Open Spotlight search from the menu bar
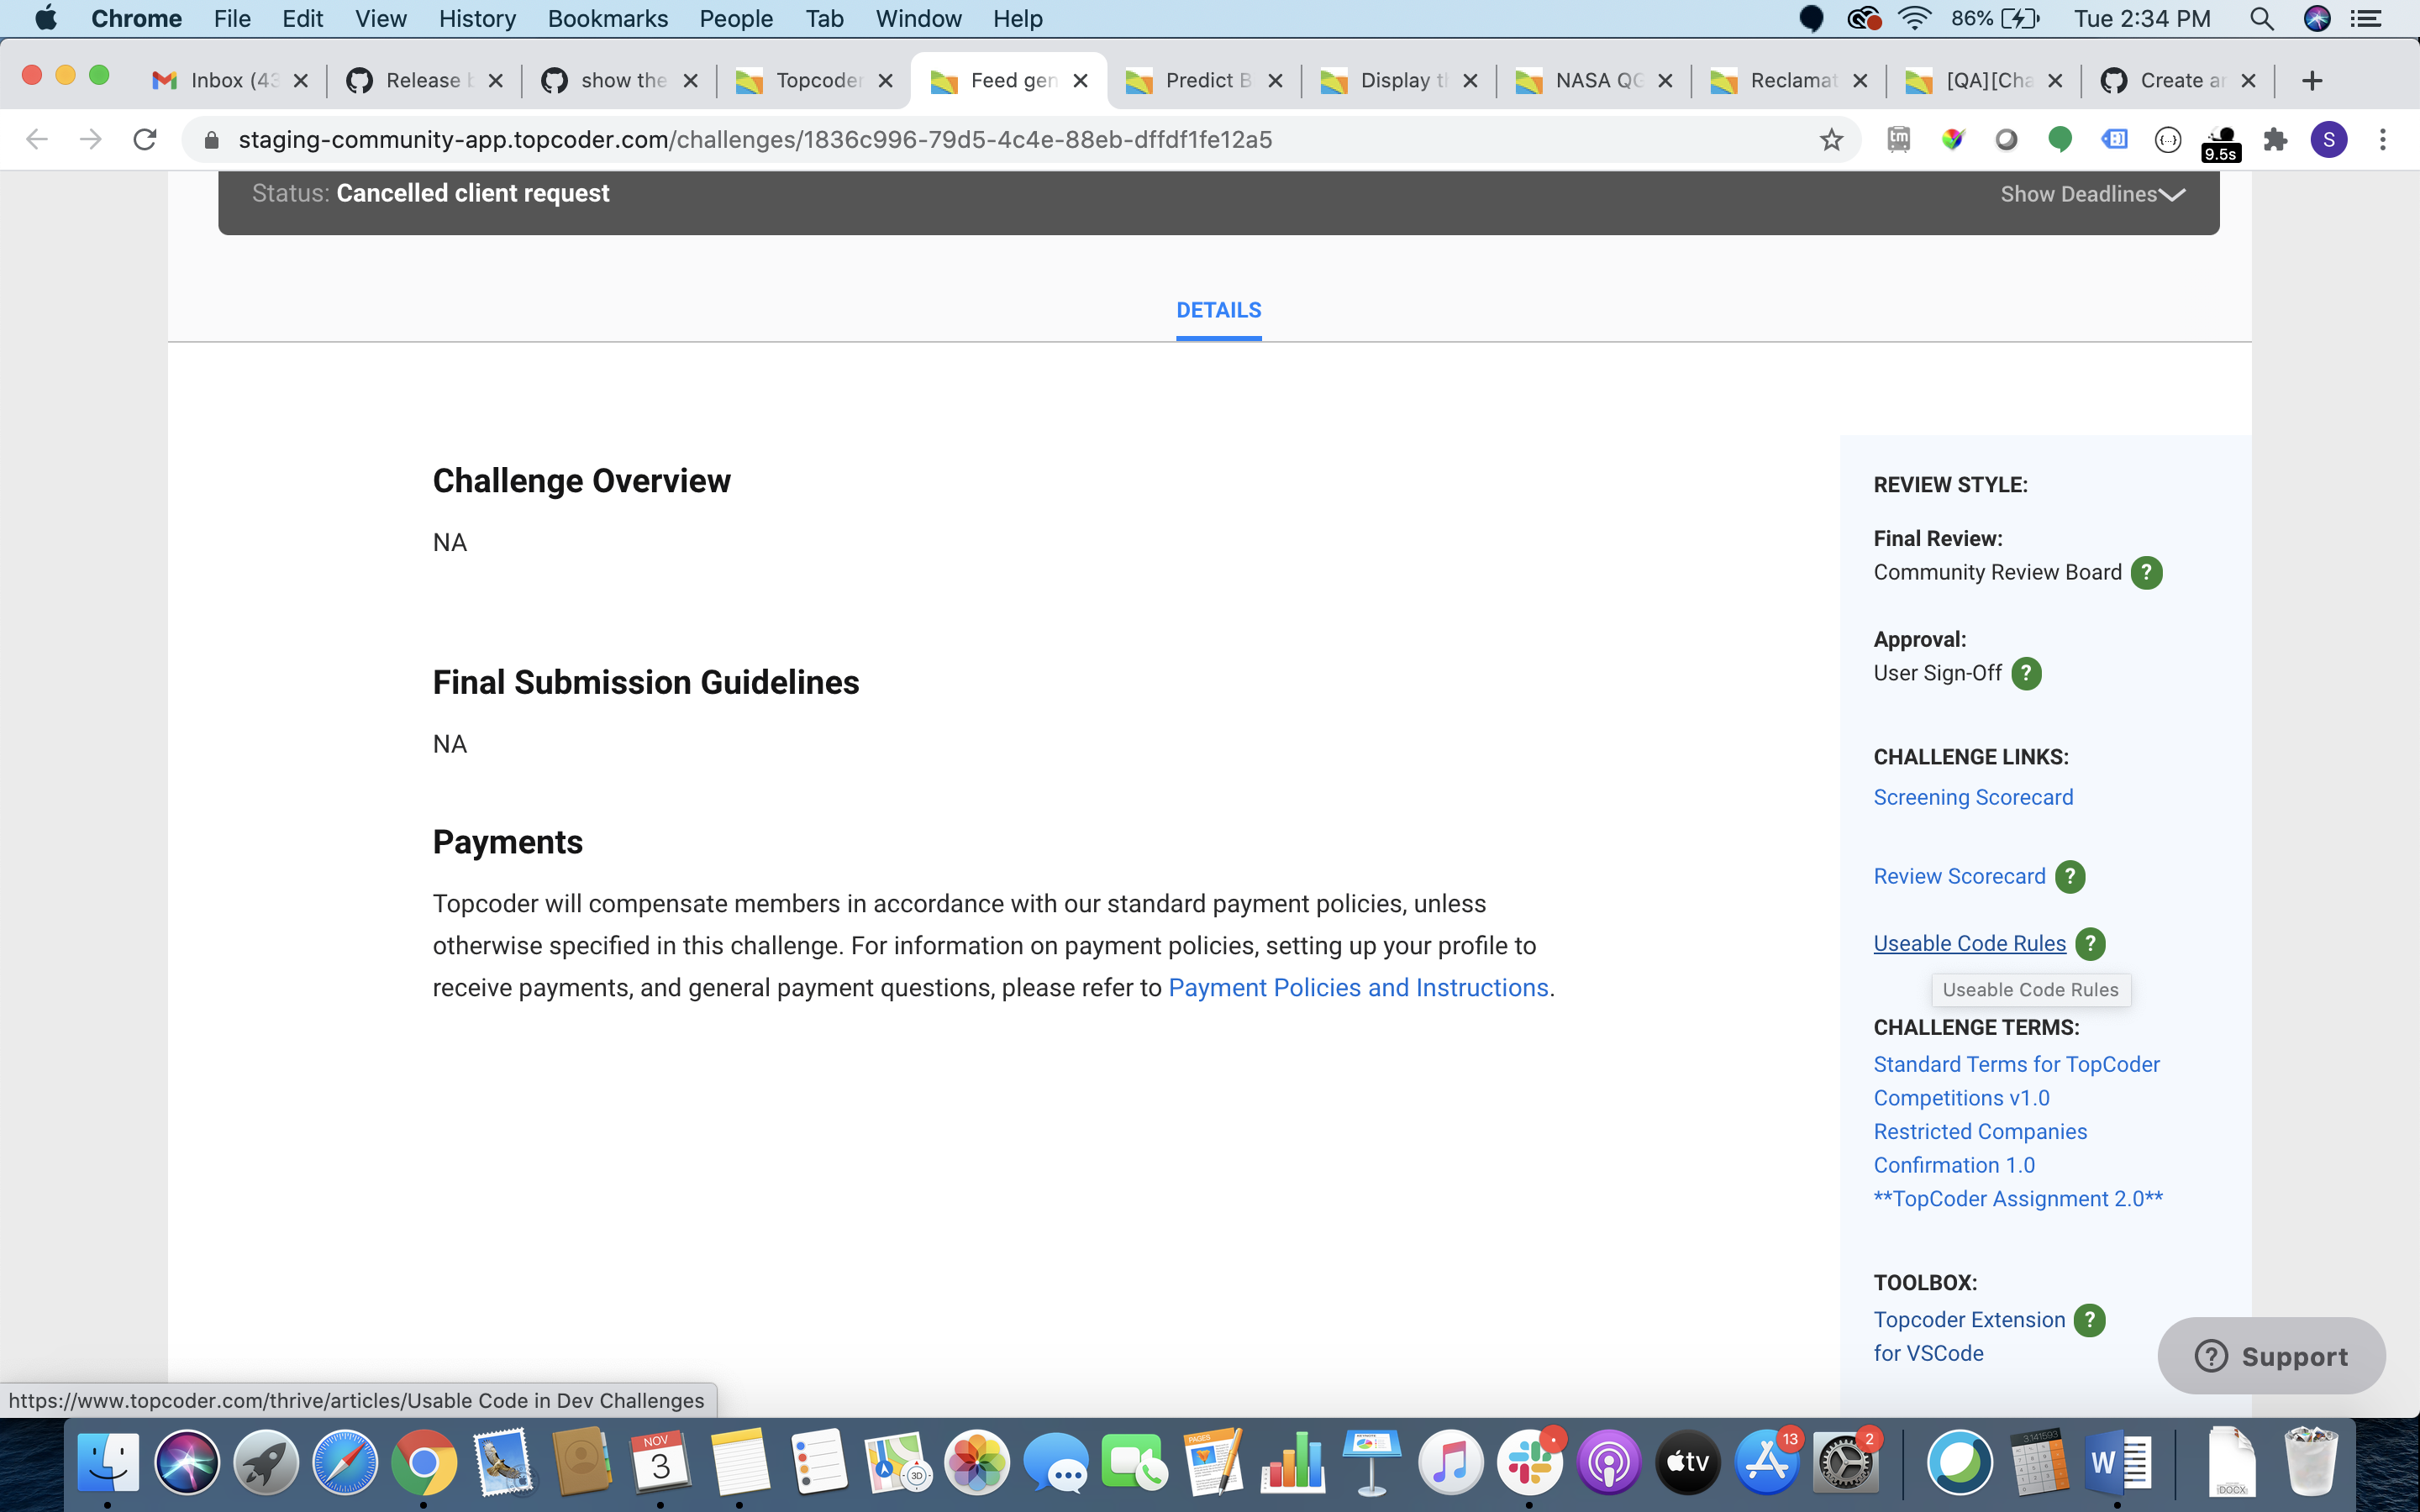 tap(2262, 18)
